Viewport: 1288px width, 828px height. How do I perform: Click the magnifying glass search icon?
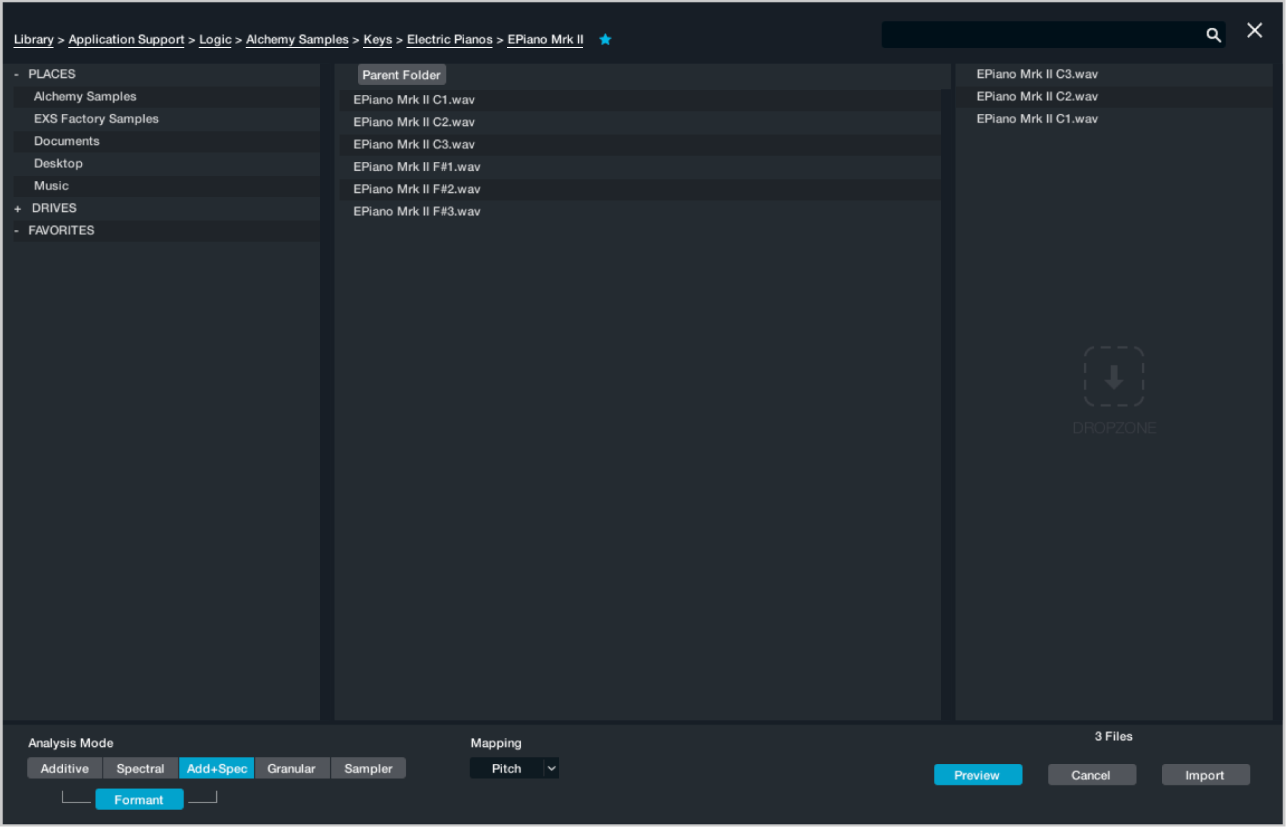click(1213, 34)
